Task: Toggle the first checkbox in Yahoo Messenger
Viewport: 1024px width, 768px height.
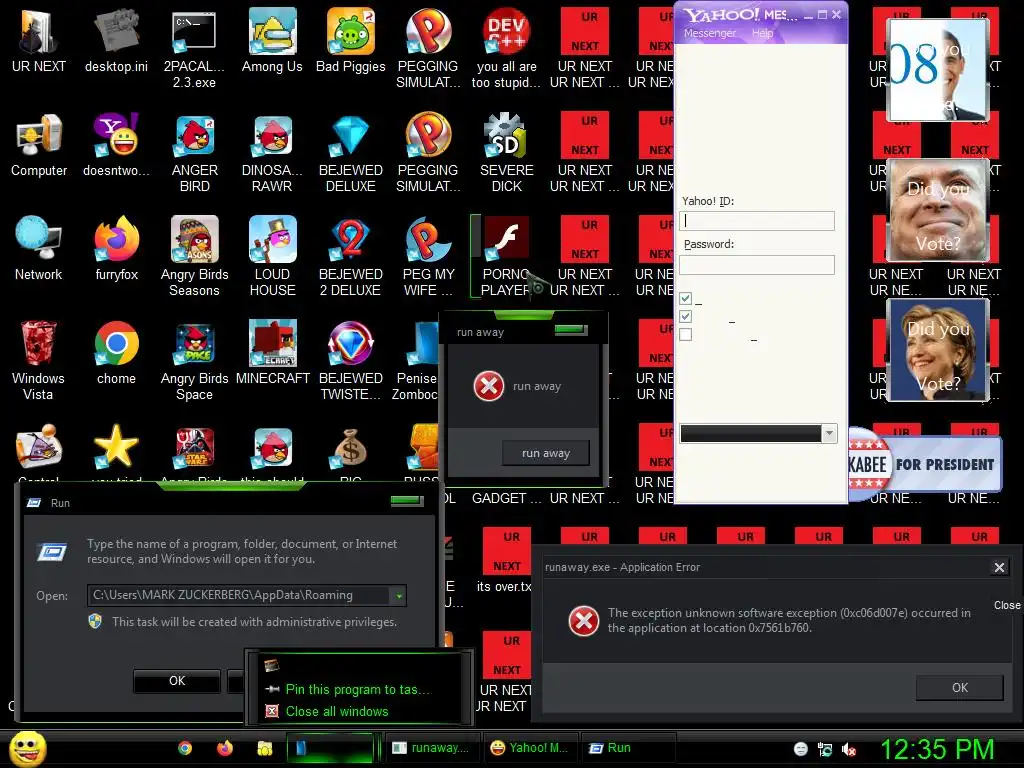Action: 685,298
